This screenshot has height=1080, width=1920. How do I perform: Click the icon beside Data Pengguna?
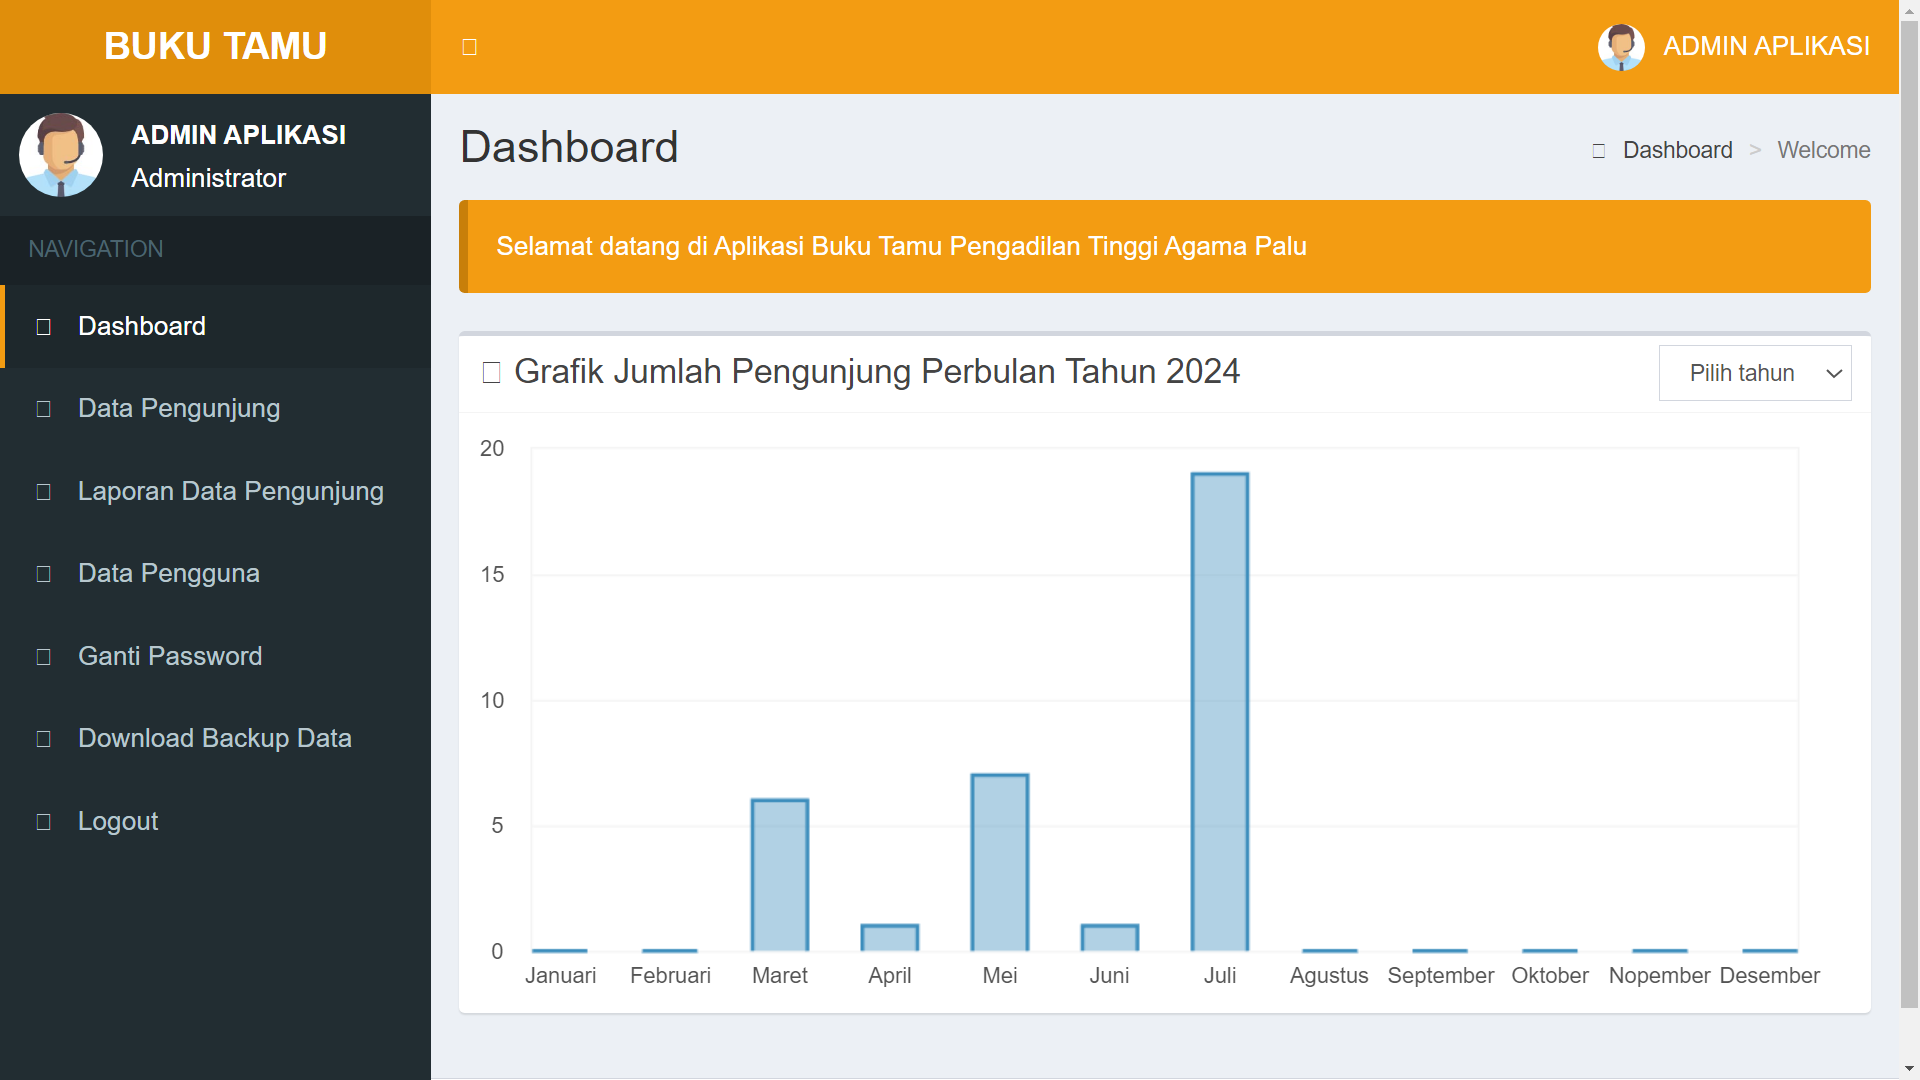click(x=43, y=574)
